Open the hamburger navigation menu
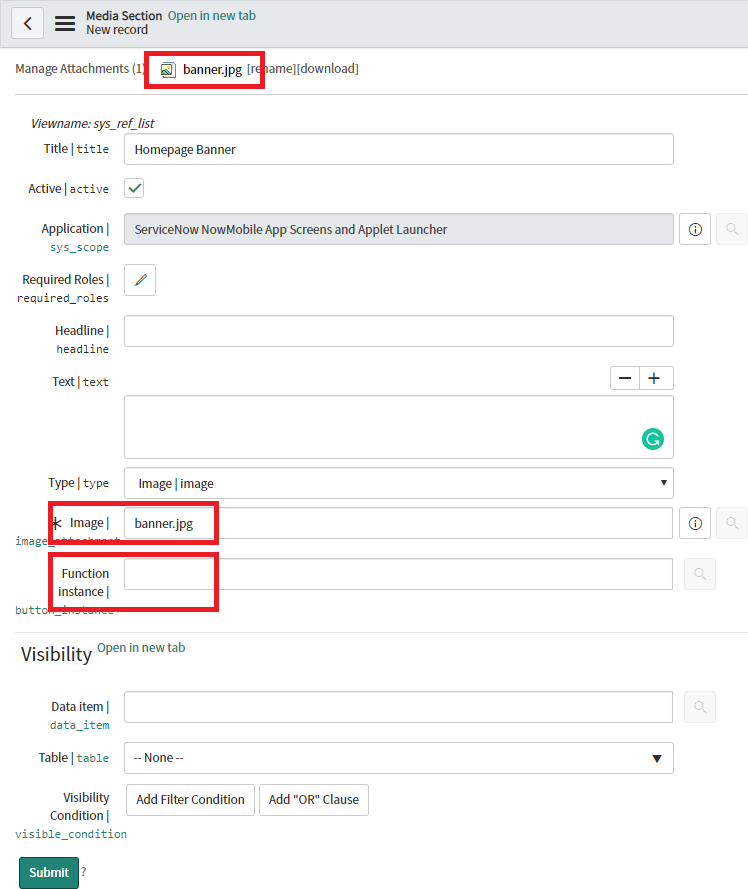Screen dimensions: 748x889 [64, 23]
